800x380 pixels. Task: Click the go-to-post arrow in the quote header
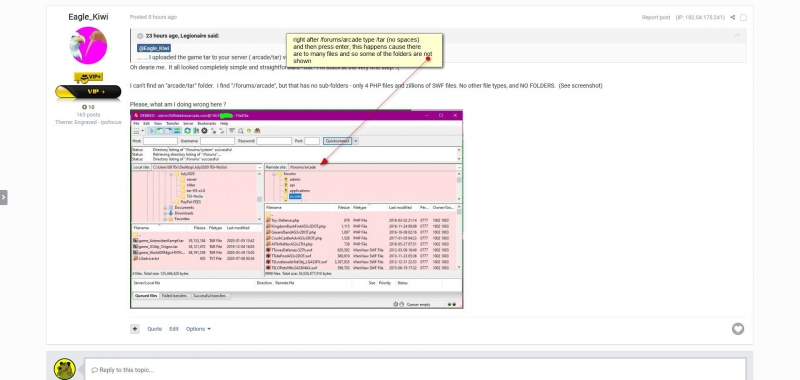click(x=737, y=36)
